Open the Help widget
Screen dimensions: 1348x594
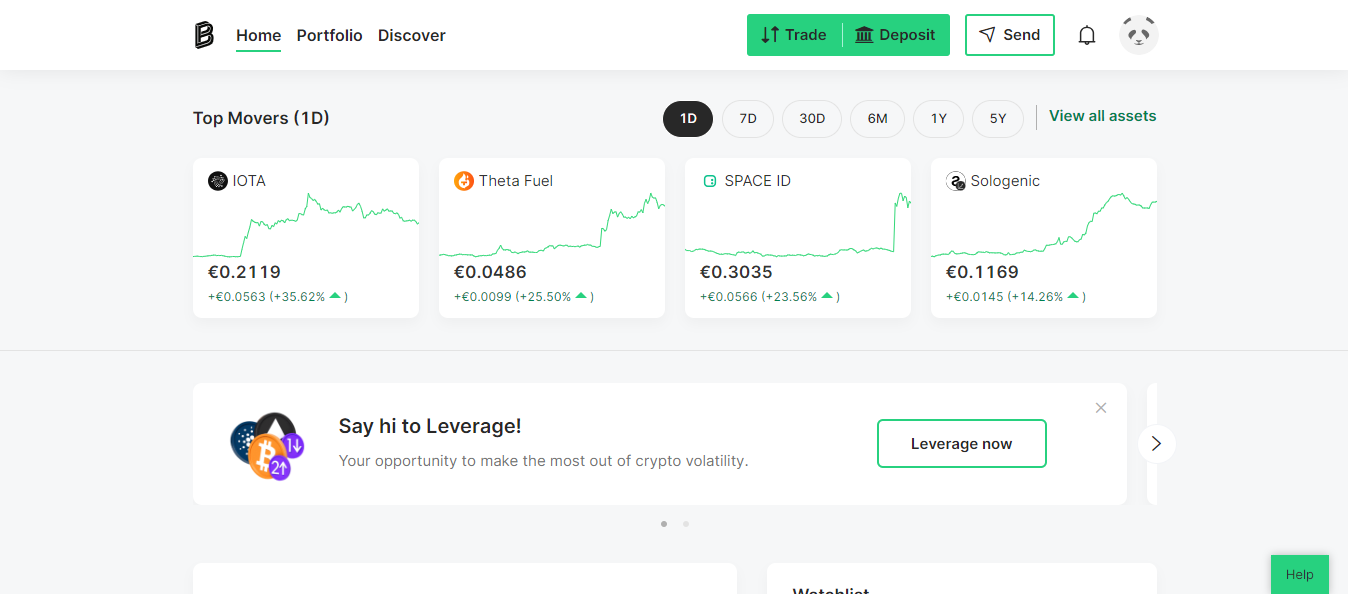(x=1300, y=575)
